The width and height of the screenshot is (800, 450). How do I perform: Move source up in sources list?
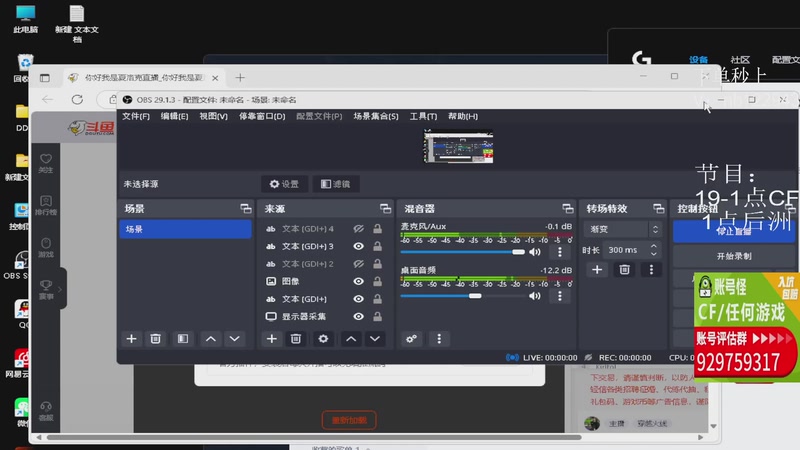coord(351,339)
